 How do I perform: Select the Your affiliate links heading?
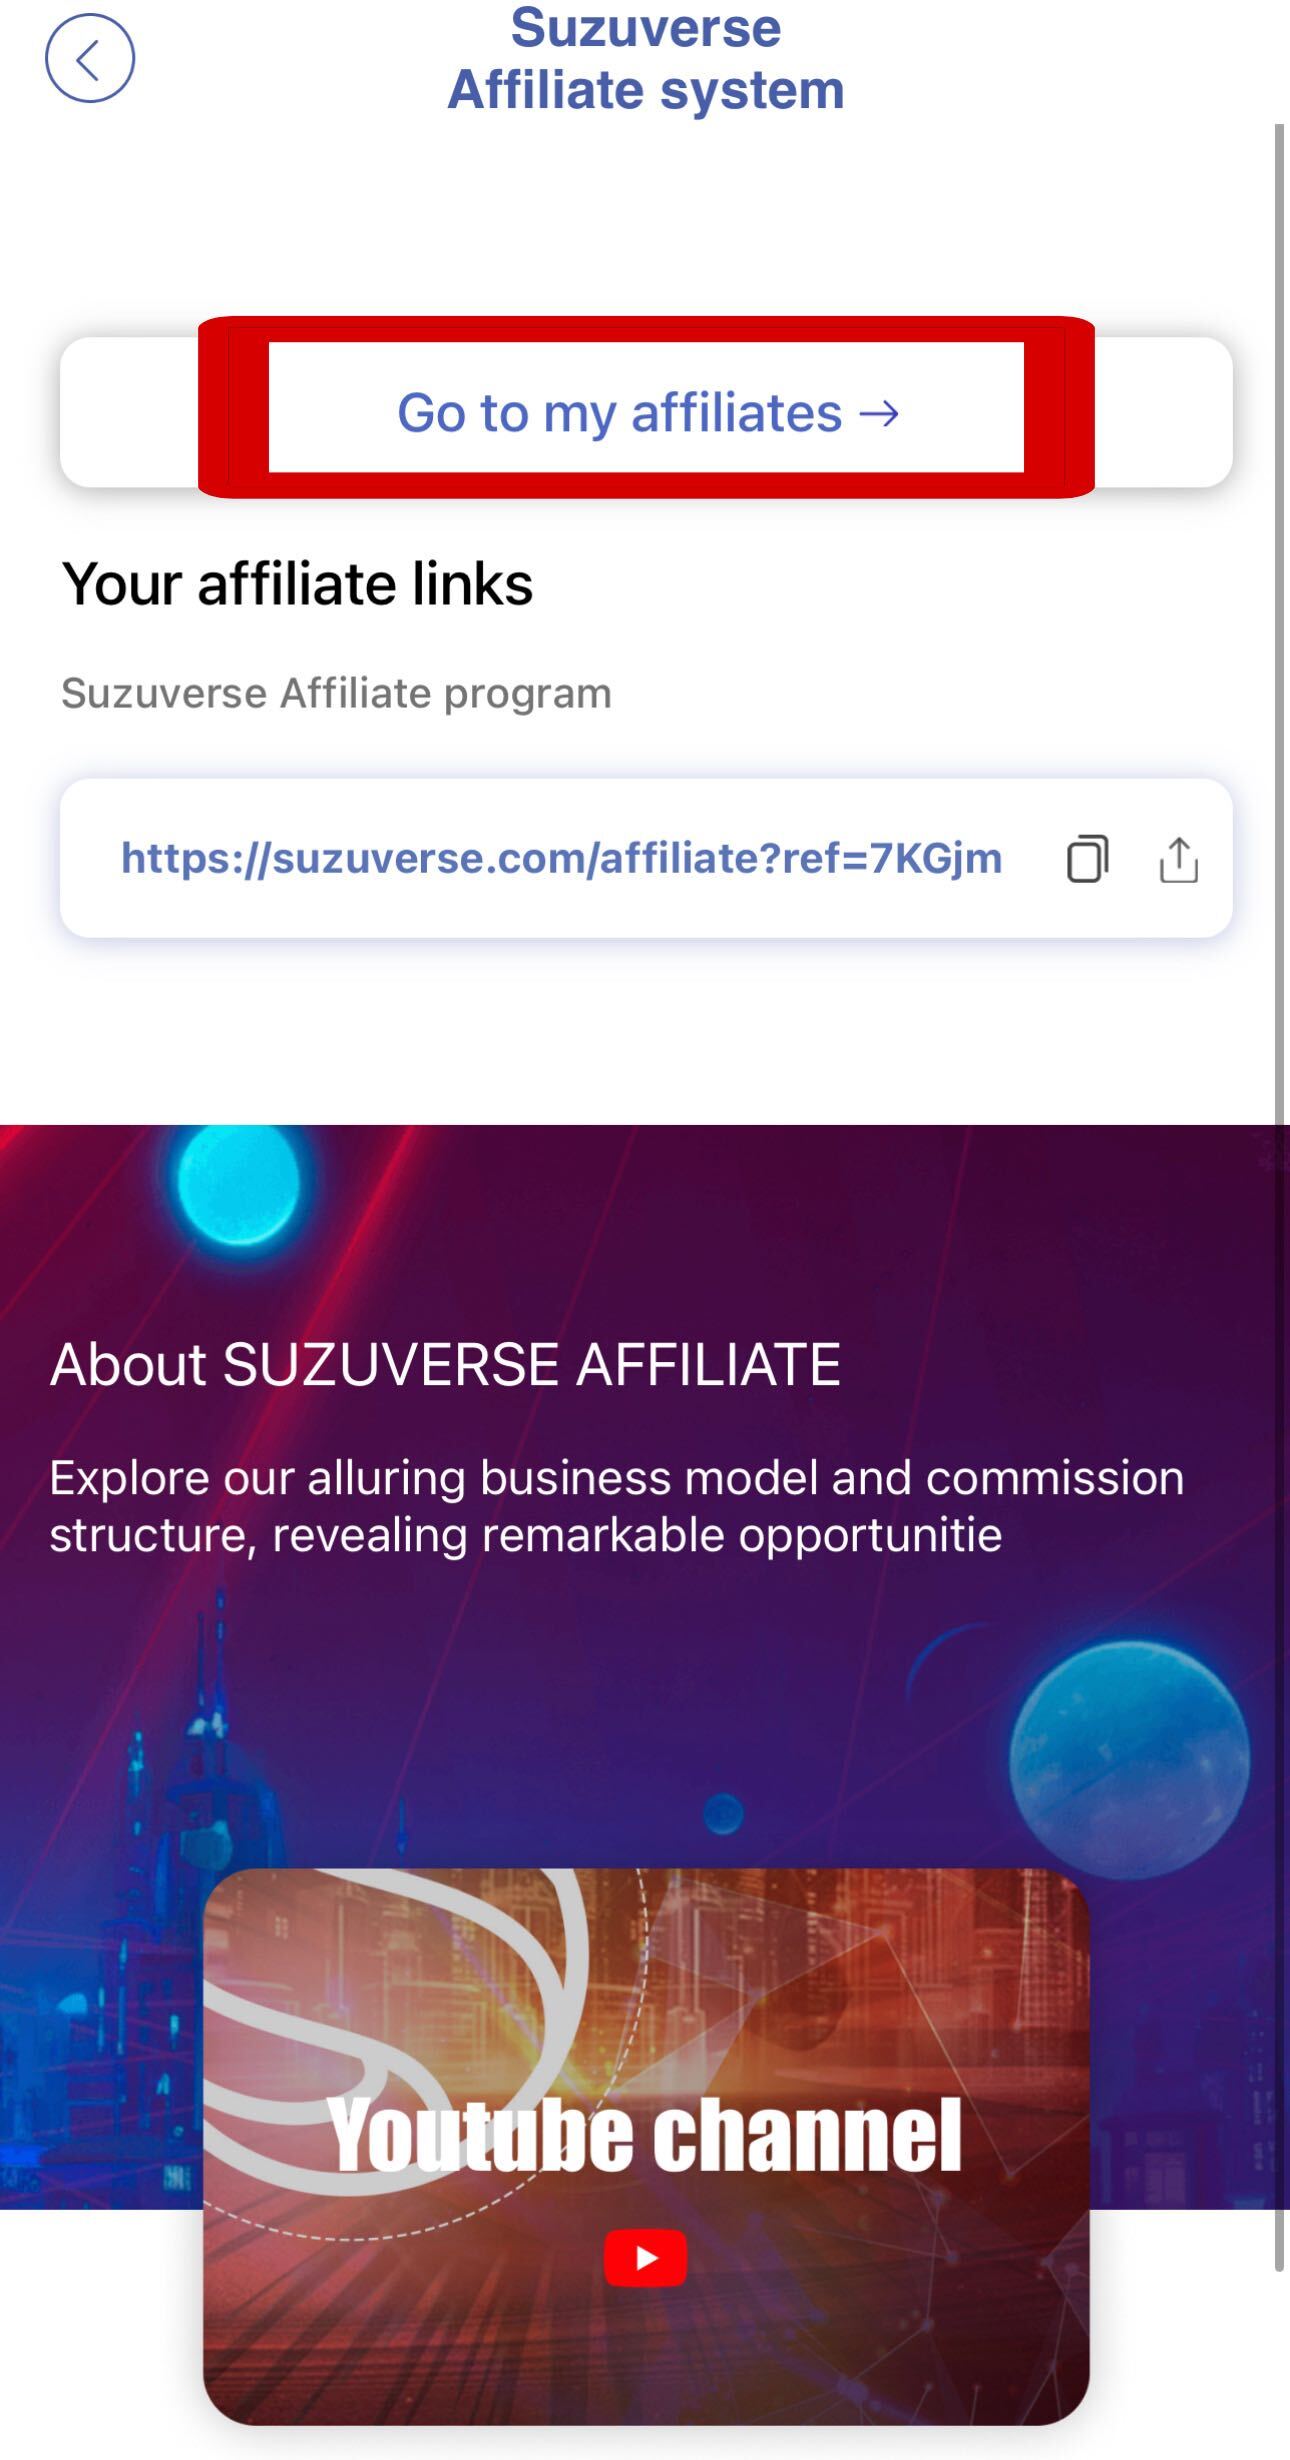click(297, 583)
